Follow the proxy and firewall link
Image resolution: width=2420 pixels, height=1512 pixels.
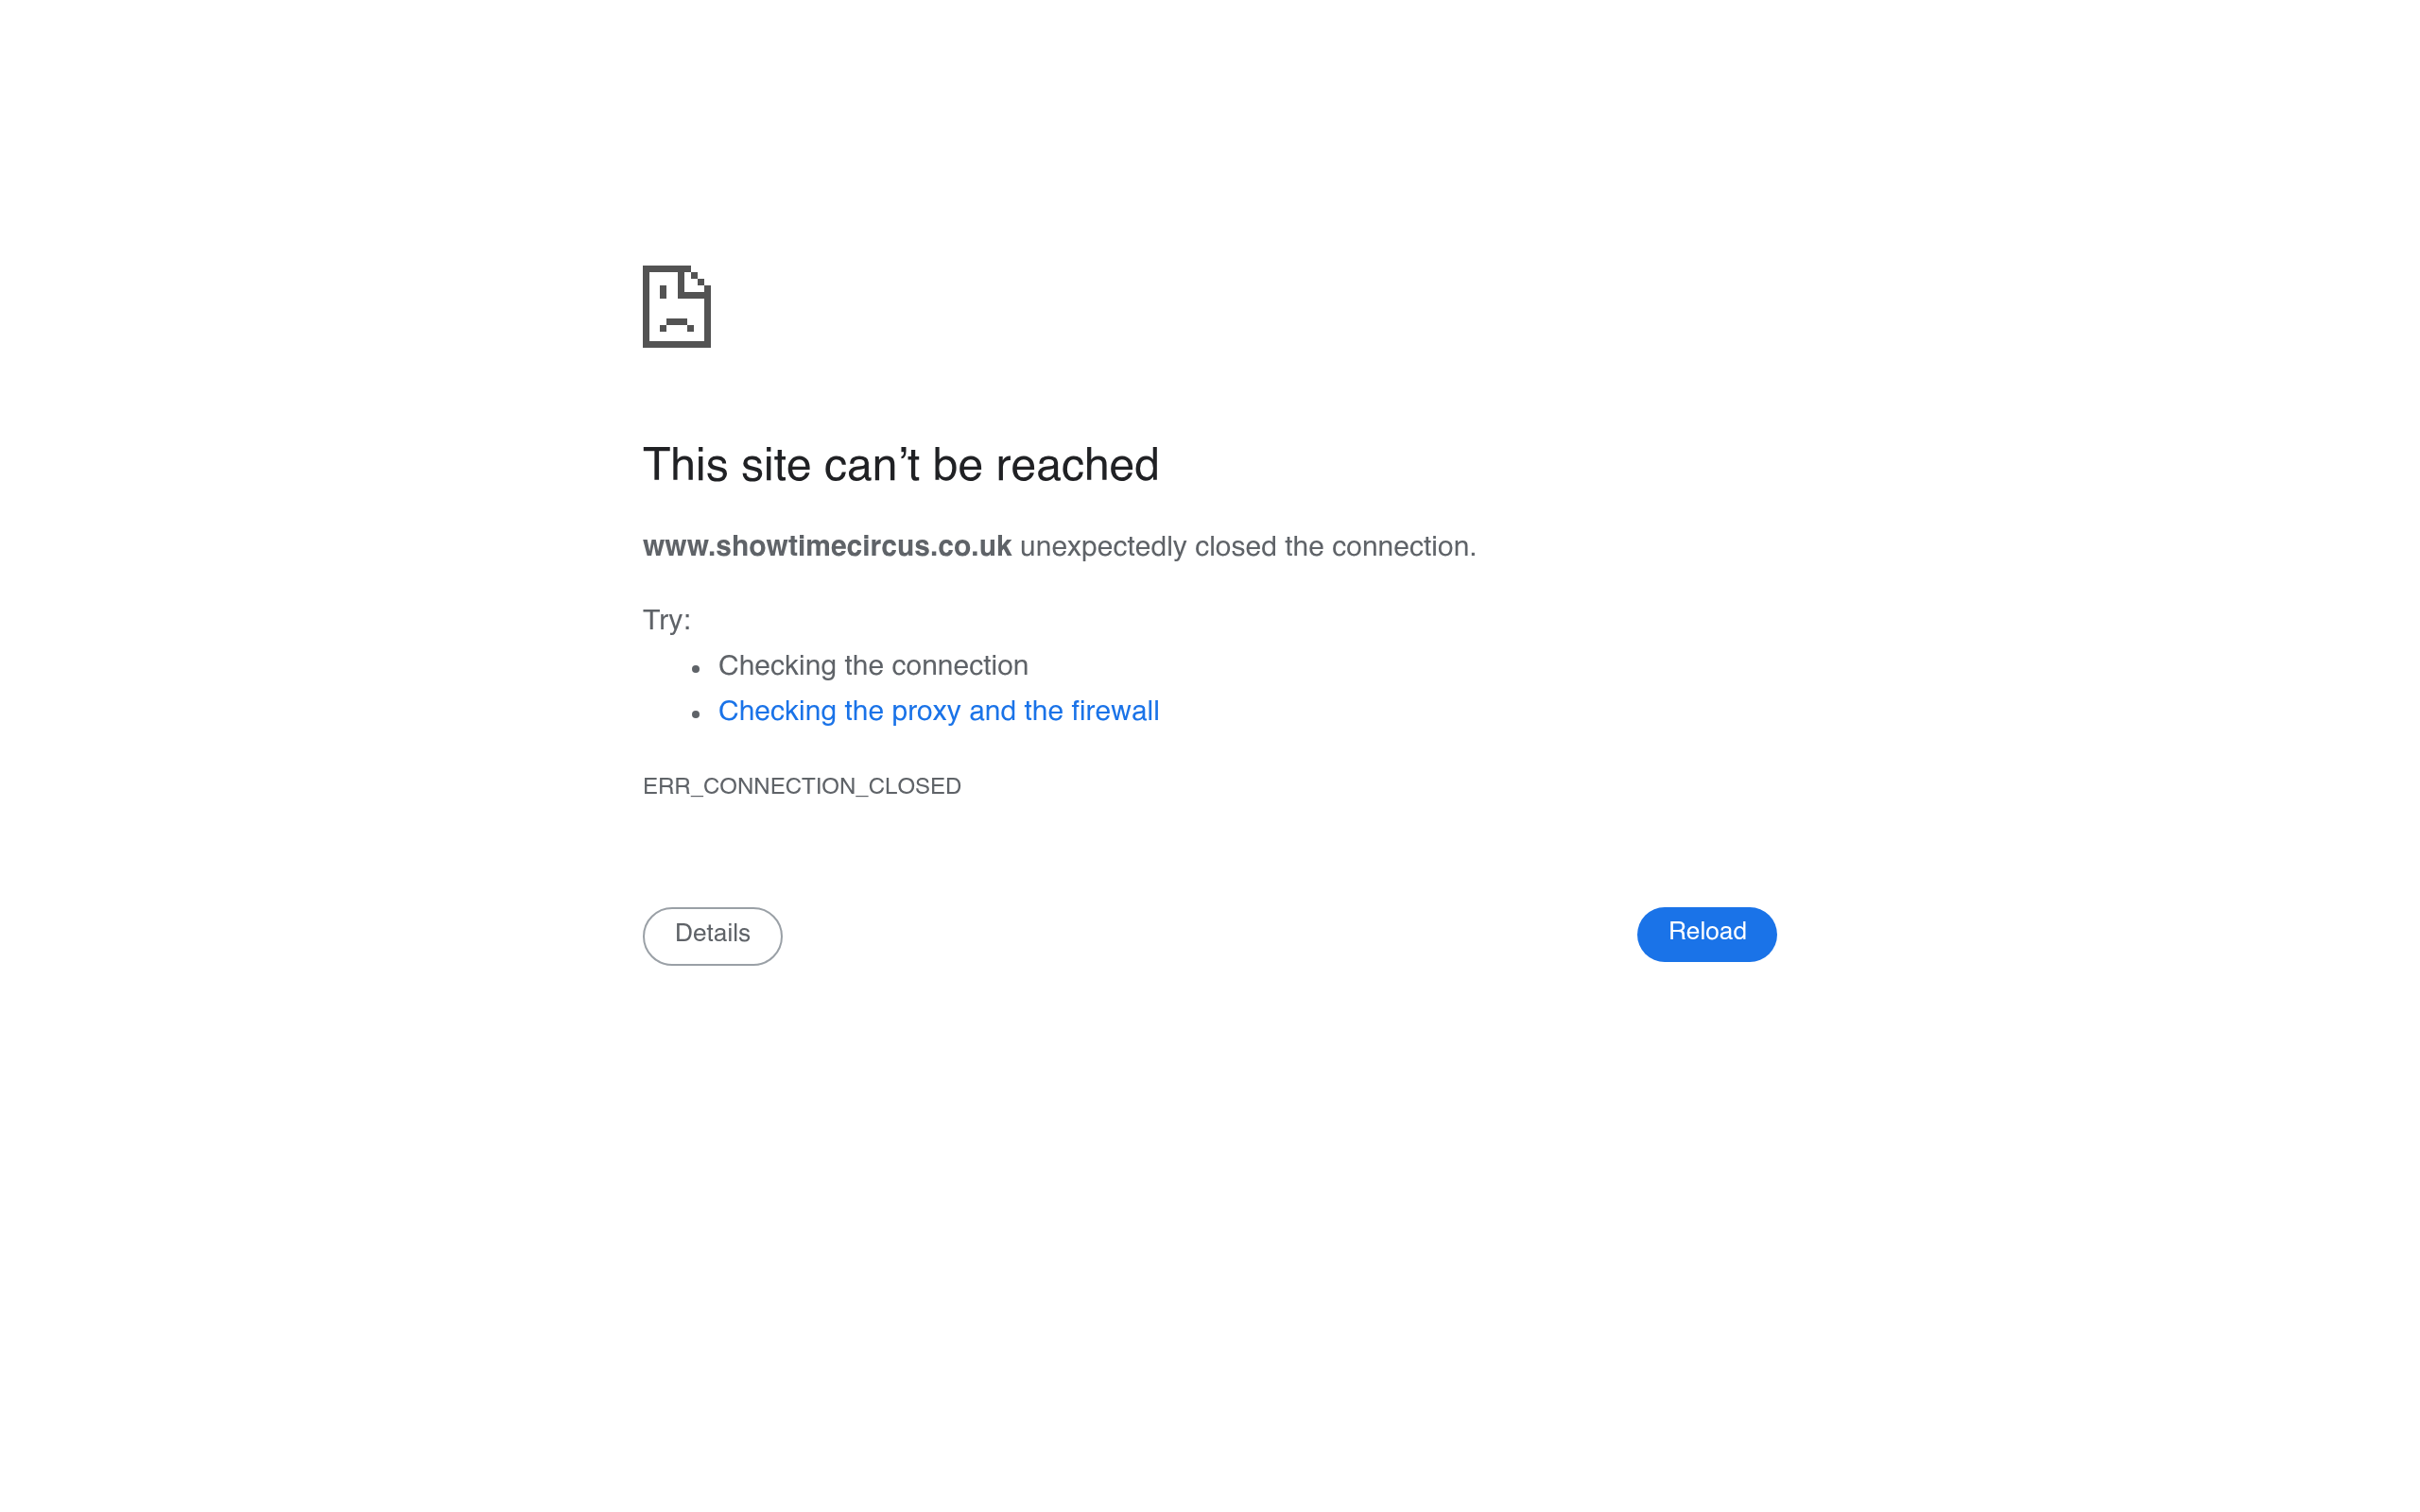click(938, 711)
